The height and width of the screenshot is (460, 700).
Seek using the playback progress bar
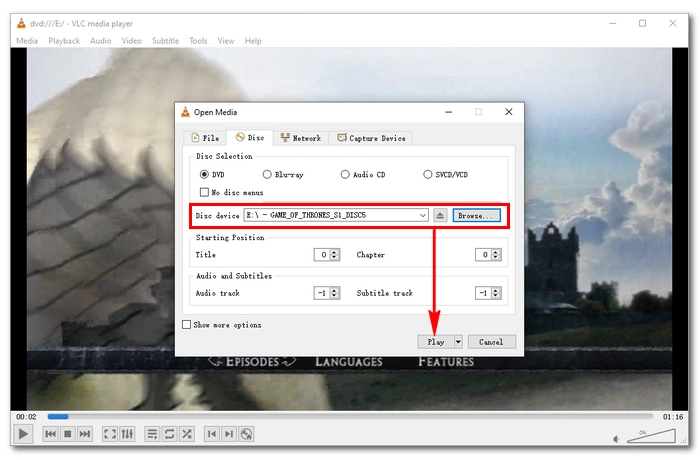pos(350,417)
